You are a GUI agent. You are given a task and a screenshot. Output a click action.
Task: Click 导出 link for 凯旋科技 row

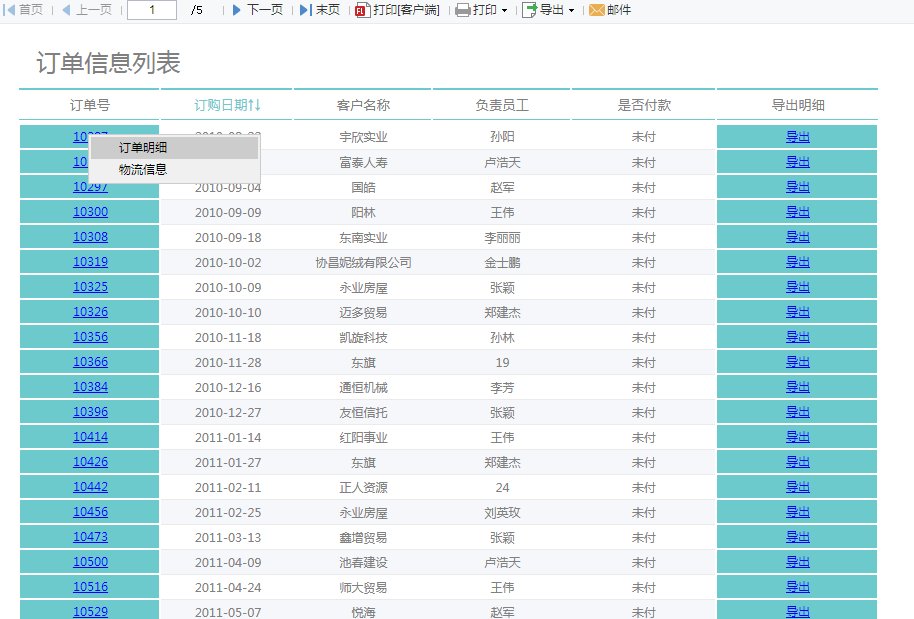point(797,337)
